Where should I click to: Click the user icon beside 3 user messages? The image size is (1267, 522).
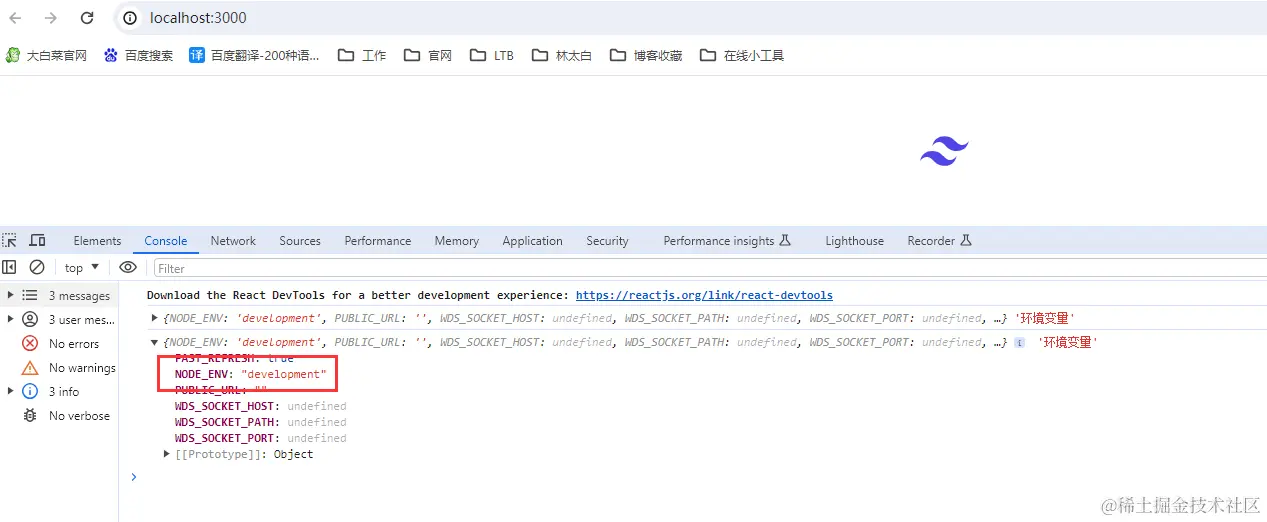tap(30, 319)
